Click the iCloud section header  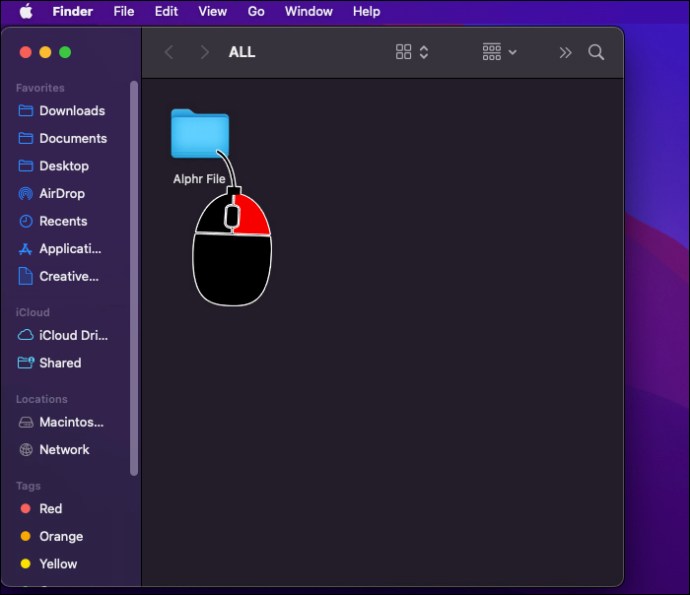pos(33,312)
